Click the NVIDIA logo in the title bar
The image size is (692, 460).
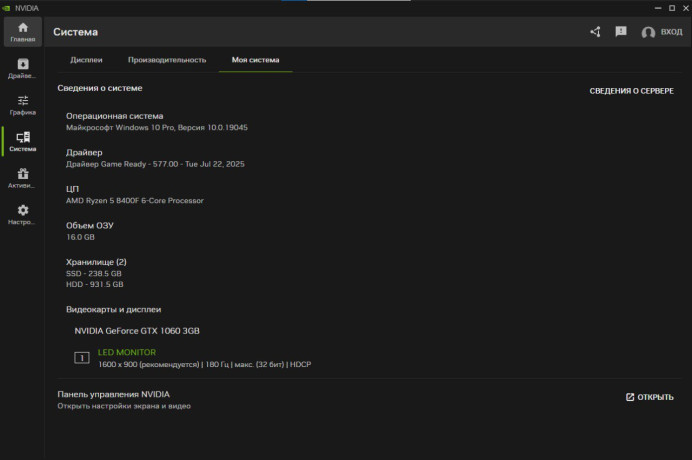click(6, 8)
